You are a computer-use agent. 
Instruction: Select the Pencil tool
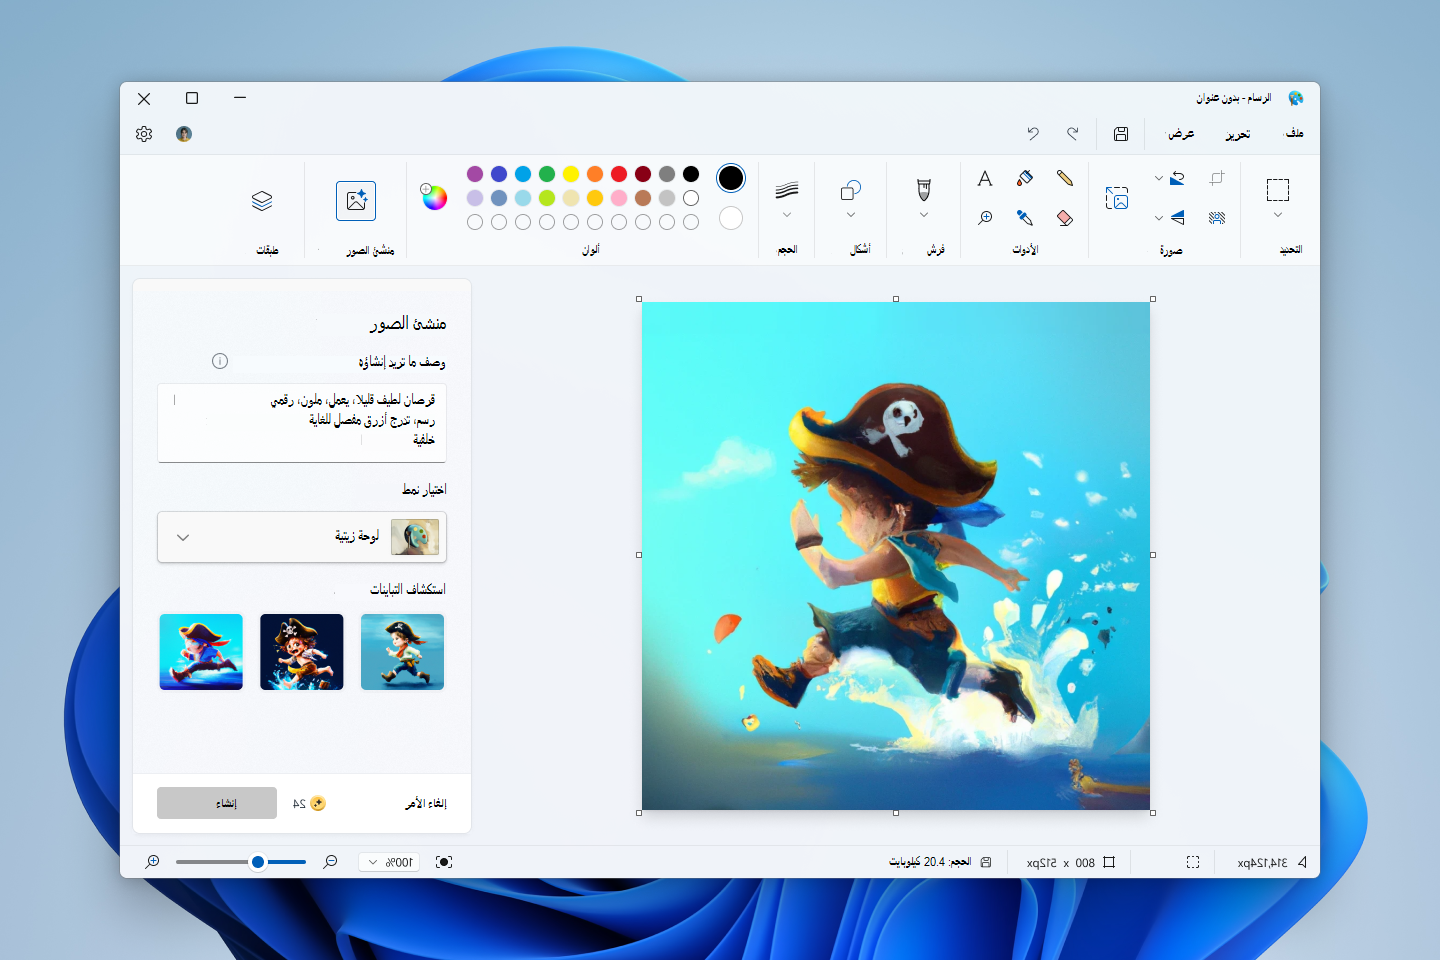click(x=1065, y=178)
